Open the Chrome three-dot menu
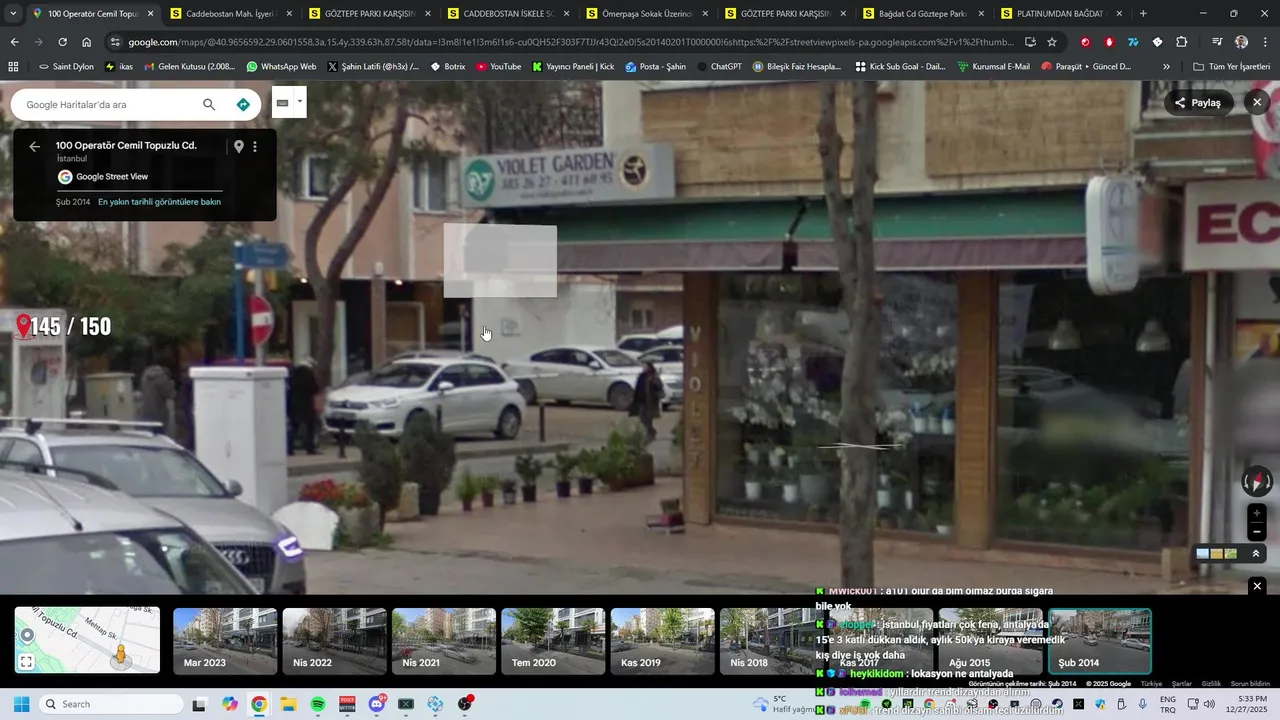The height and width of the screenshot is (720, 1280). (x=1265, y=42)
